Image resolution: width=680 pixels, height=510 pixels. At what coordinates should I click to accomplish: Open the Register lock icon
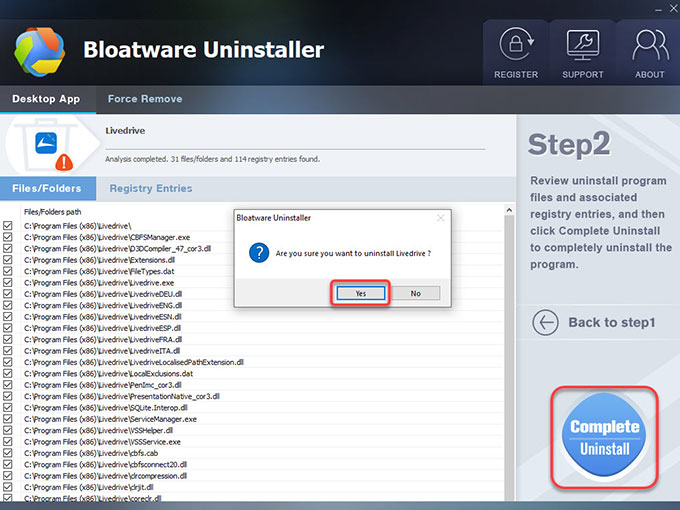(516, 44)
